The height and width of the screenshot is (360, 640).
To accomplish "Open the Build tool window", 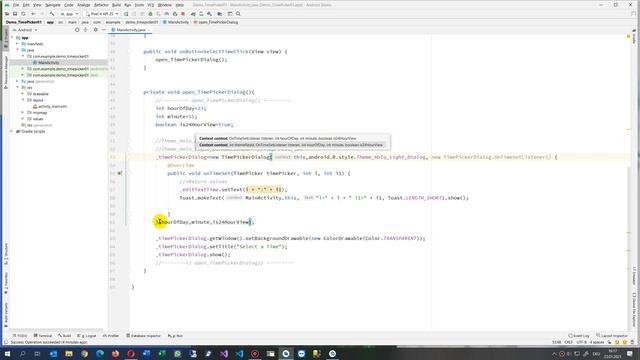I will click(64, 336).
